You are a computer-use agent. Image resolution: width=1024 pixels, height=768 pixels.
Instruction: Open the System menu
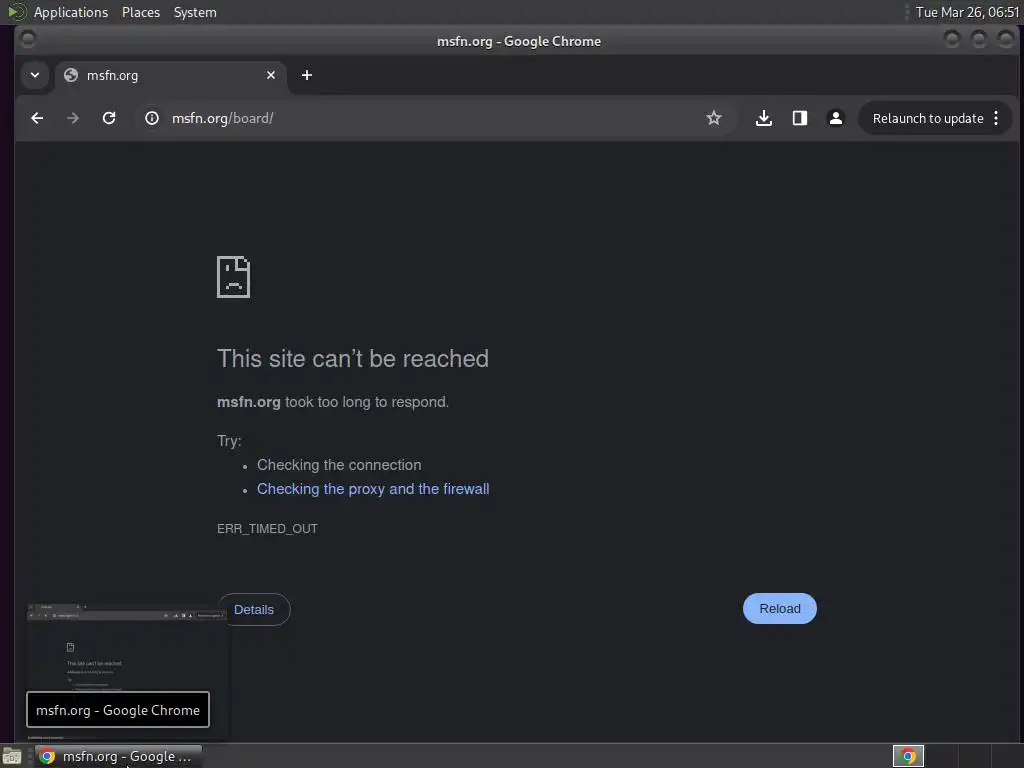[x=195, y=12]
